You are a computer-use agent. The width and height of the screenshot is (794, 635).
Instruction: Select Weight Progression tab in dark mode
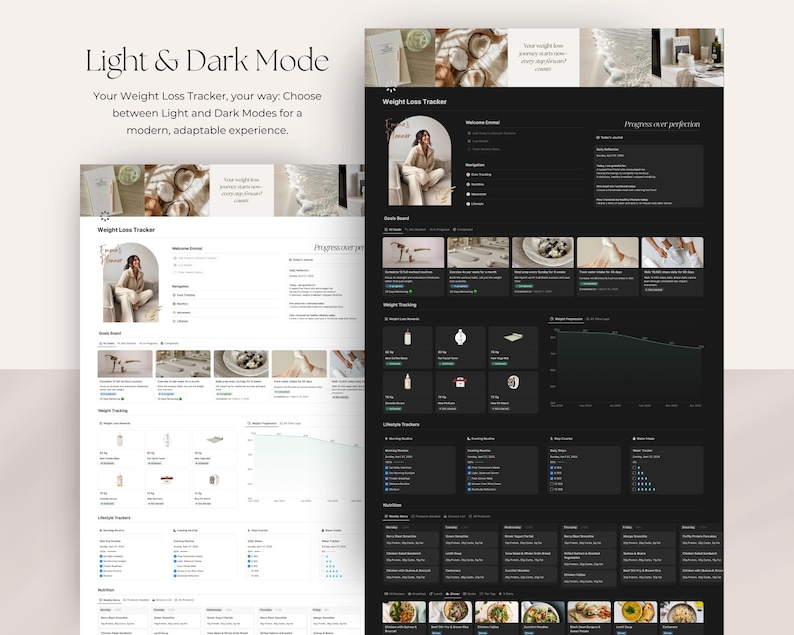566,319
